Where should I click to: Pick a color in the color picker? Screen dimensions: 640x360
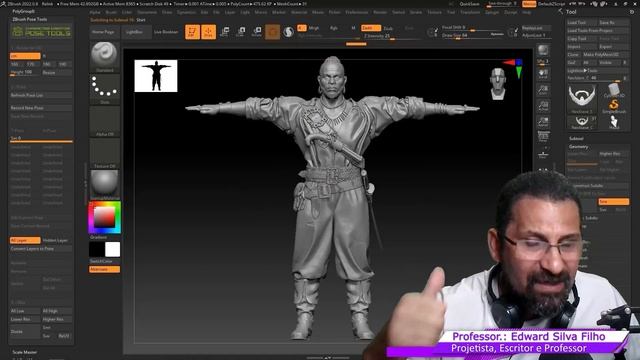pos(104,218)
